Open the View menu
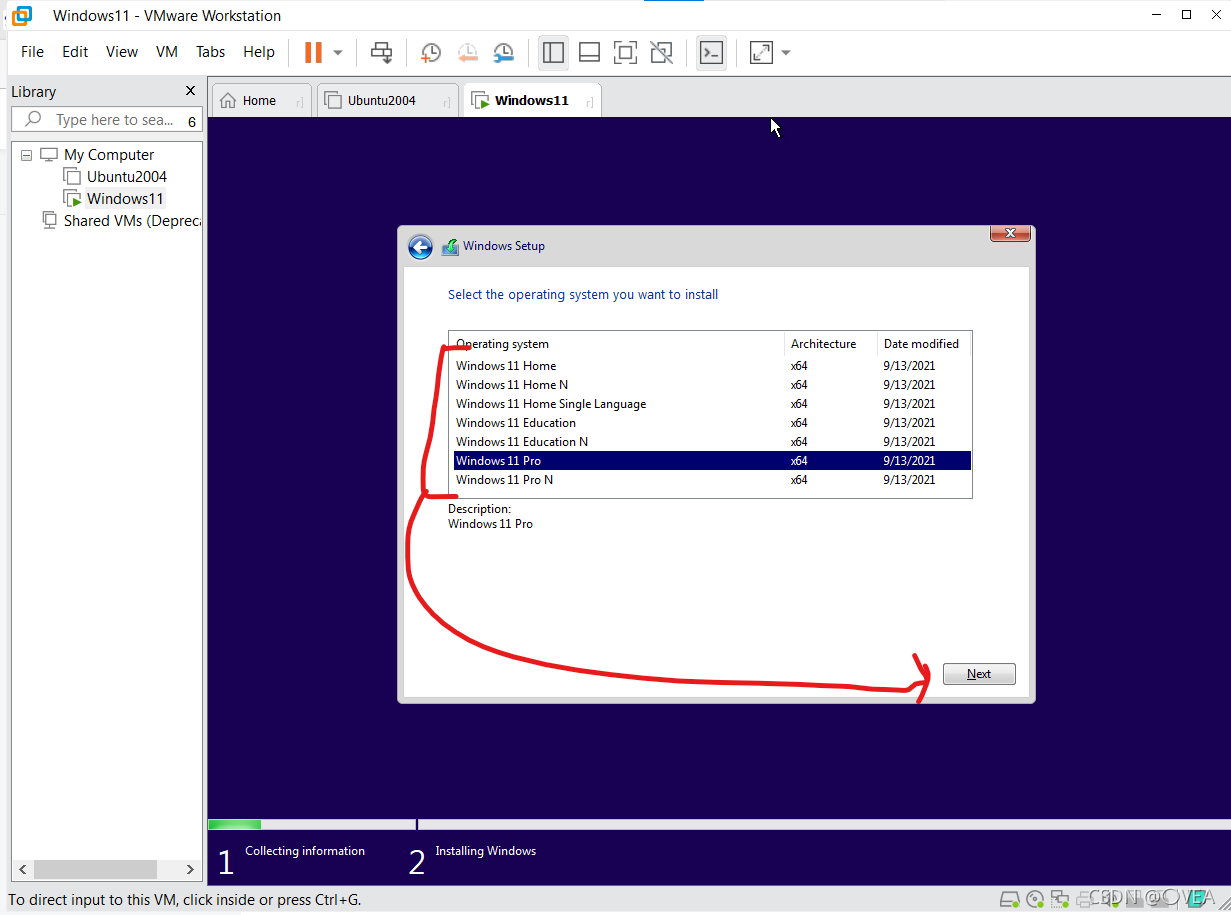This screenshot has height=915, width=1231. pyautogui.click(x=122, y=52)
